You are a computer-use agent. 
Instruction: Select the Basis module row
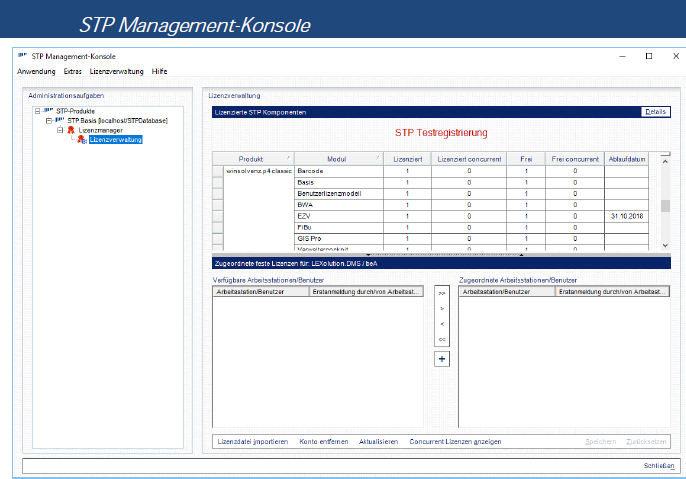coord(472,182)
